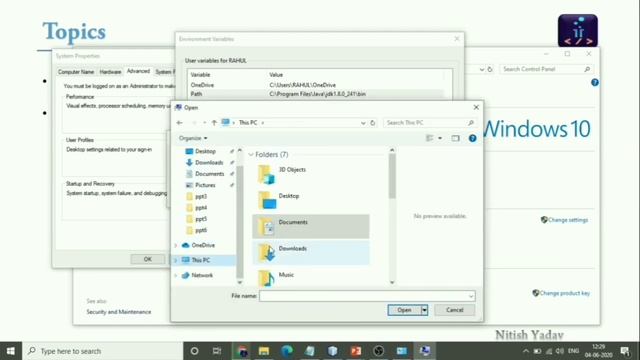Open Microsoft Edge from the taskbar

click(x=287, y=351)
